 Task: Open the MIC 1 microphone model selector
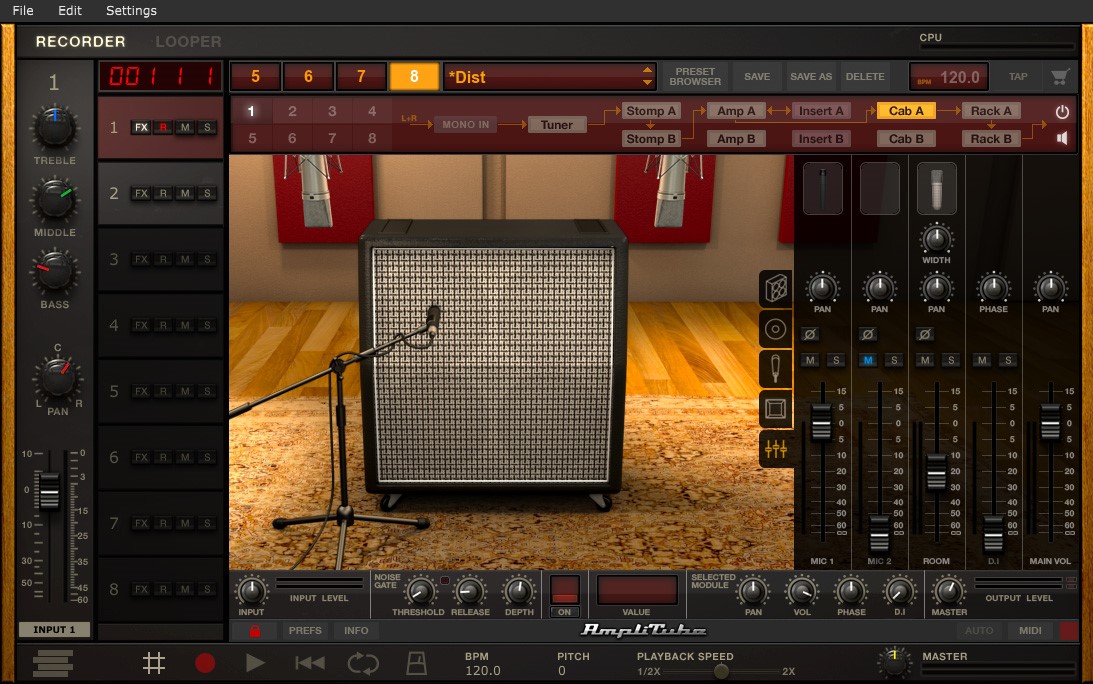[823, 188]
